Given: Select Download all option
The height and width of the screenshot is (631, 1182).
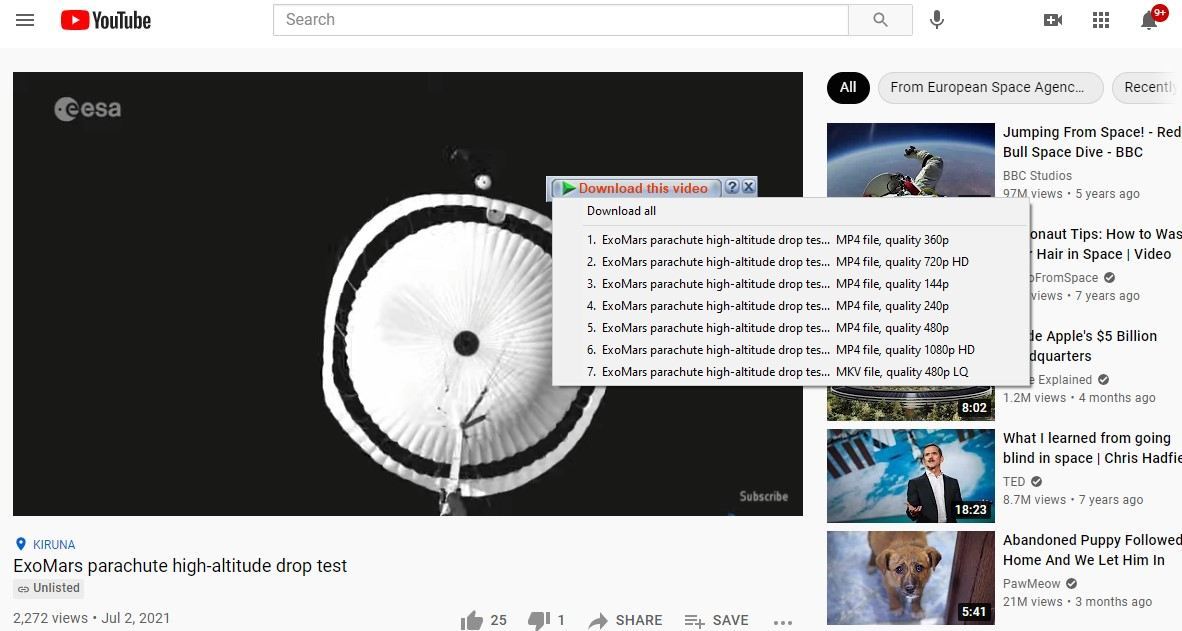Looking at the screenshot, I should 621,211.
